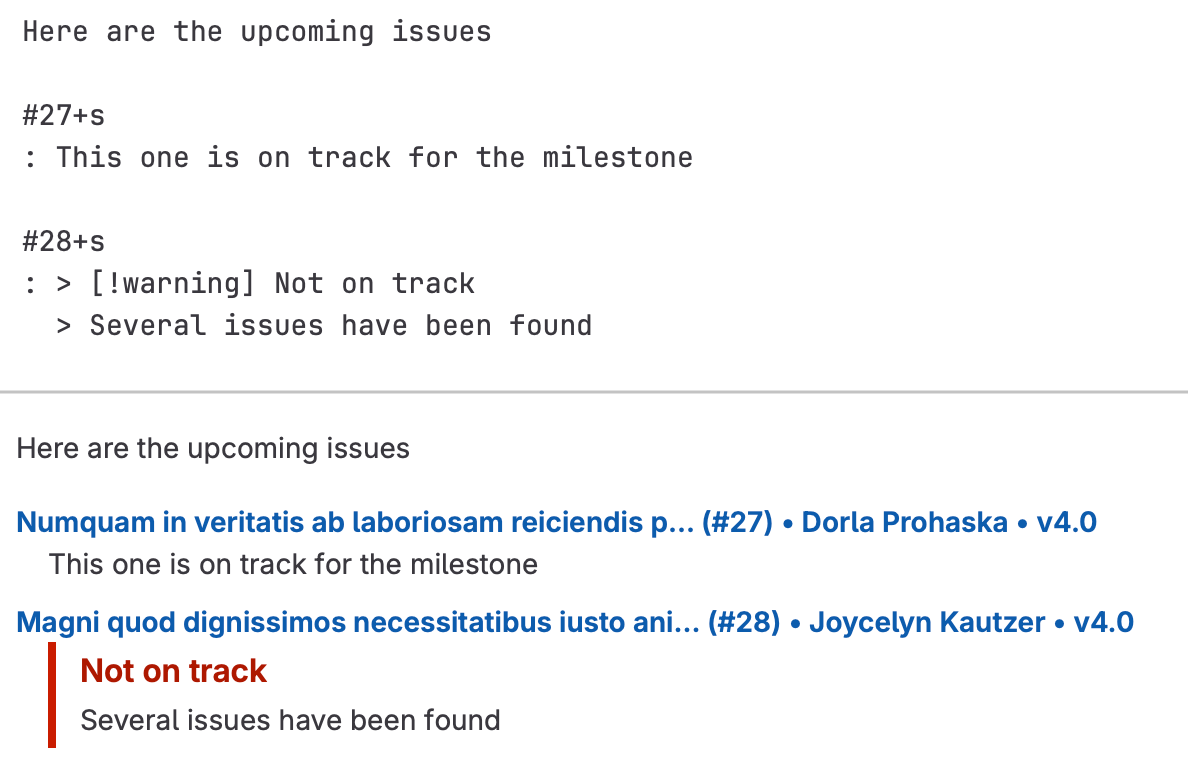The height and width of the screenshot is (784, 1188).
Task: Click the v4.0 milestone on issue #27
Action: tap(1066, 522)
